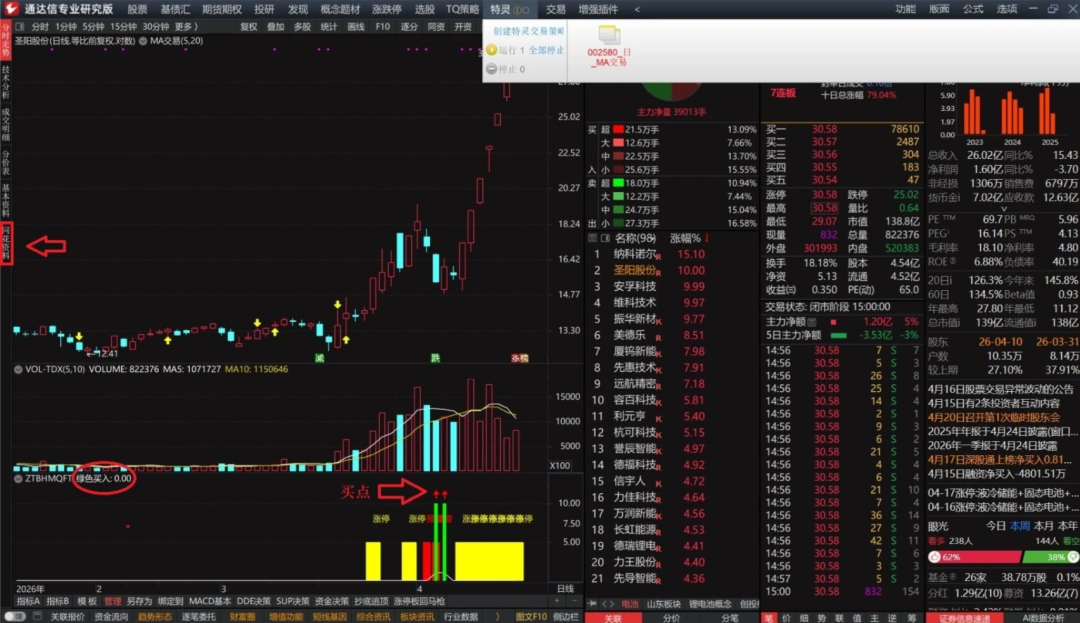Expand the 更多 period options
The image size is (1080, 623).
[x=186, y=27]
